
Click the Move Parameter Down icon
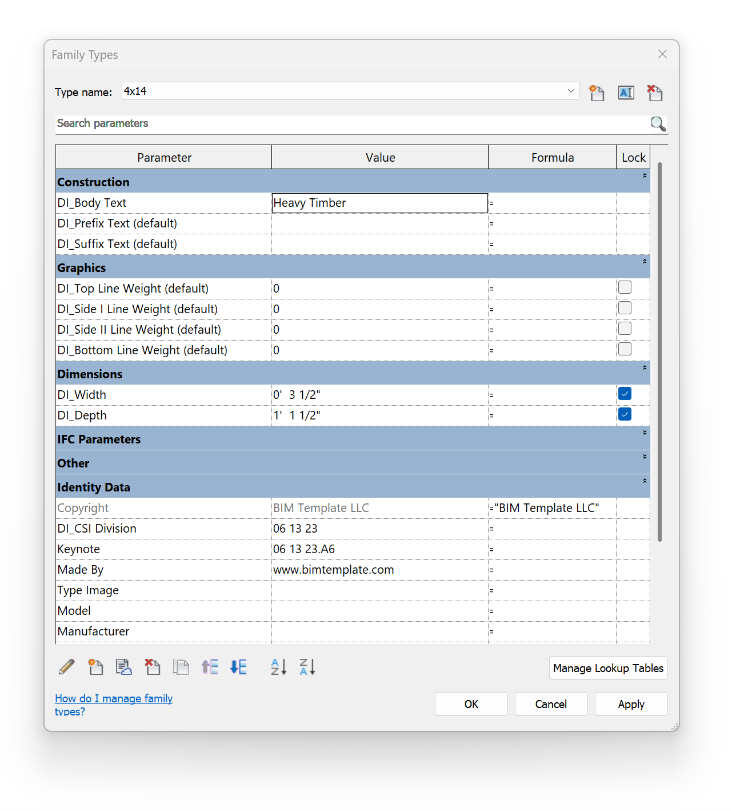point(238,667)
